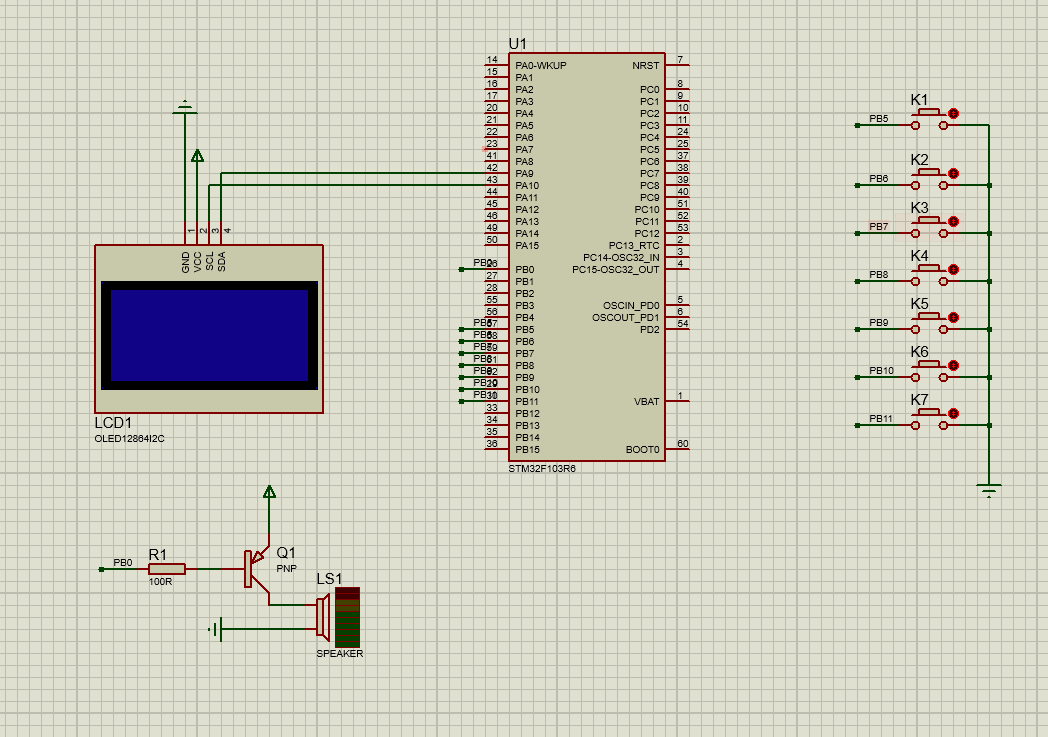Viewport: 1048px width, 737px height.
Task: Click the PB11 net label beside K7
Action: (881, 419)
